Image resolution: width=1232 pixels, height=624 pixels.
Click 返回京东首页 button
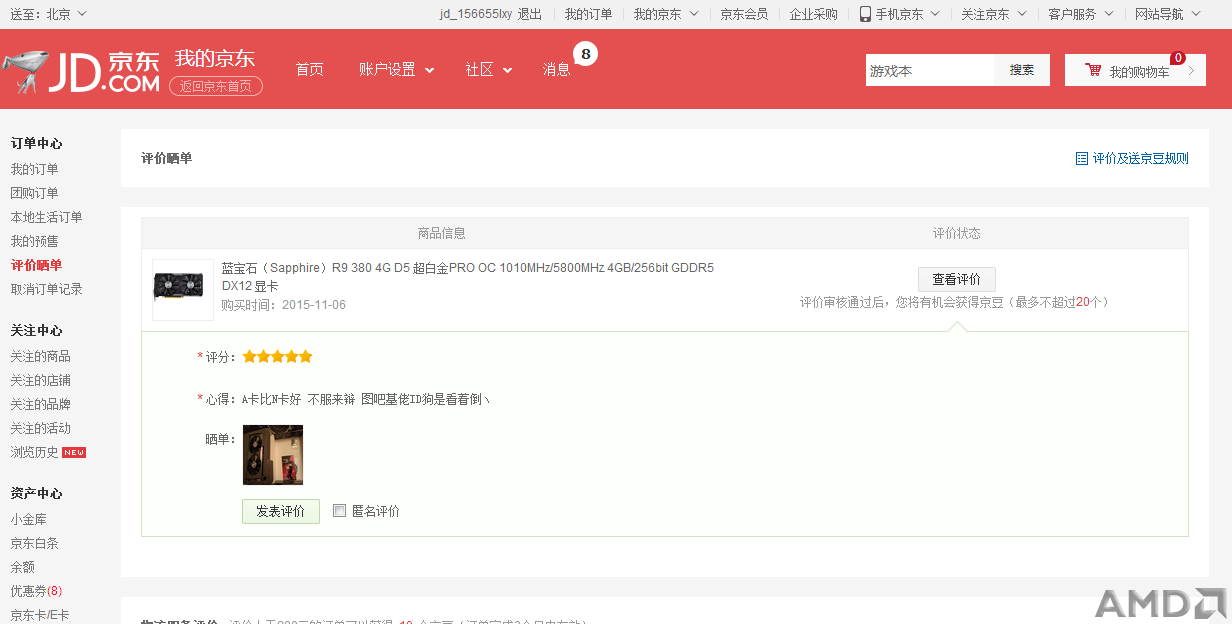(x=216, y=86)
